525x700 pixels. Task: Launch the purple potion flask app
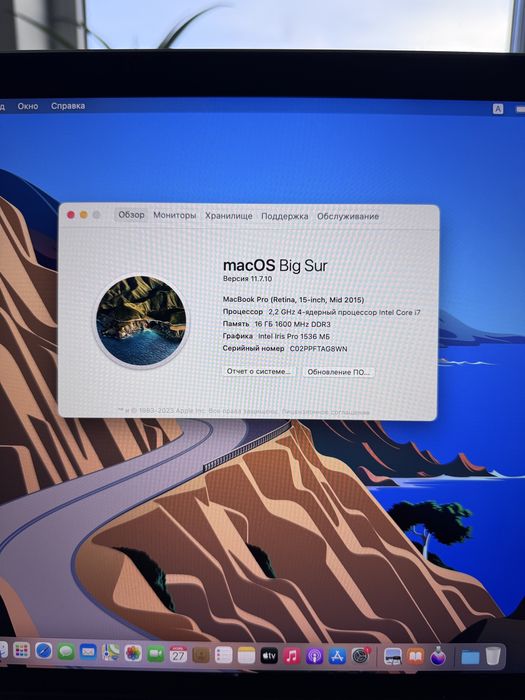[438, 656]
